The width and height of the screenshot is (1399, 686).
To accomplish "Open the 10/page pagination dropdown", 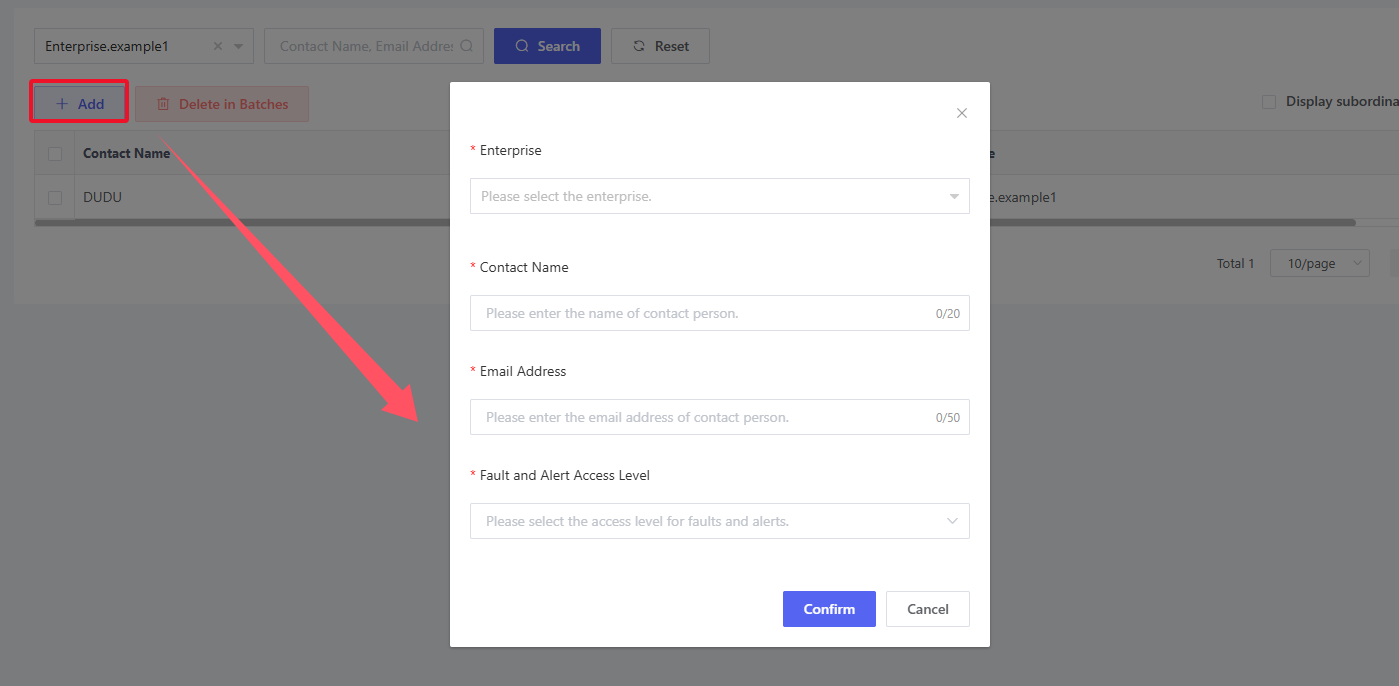I will (1319, 264).
